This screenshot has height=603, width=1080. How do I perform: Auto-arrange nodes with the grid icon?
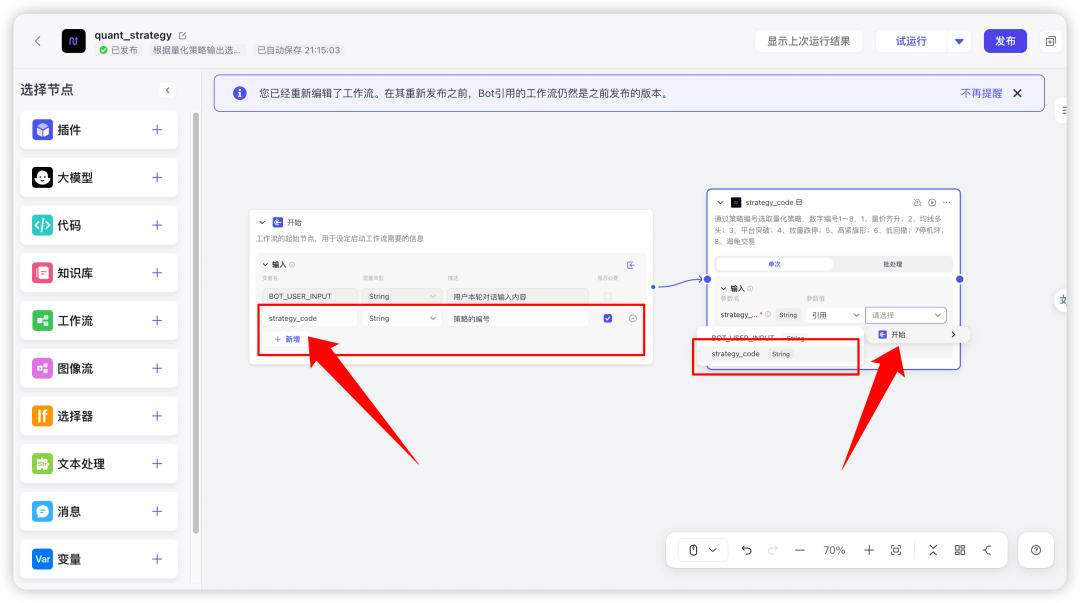[960, 550]
